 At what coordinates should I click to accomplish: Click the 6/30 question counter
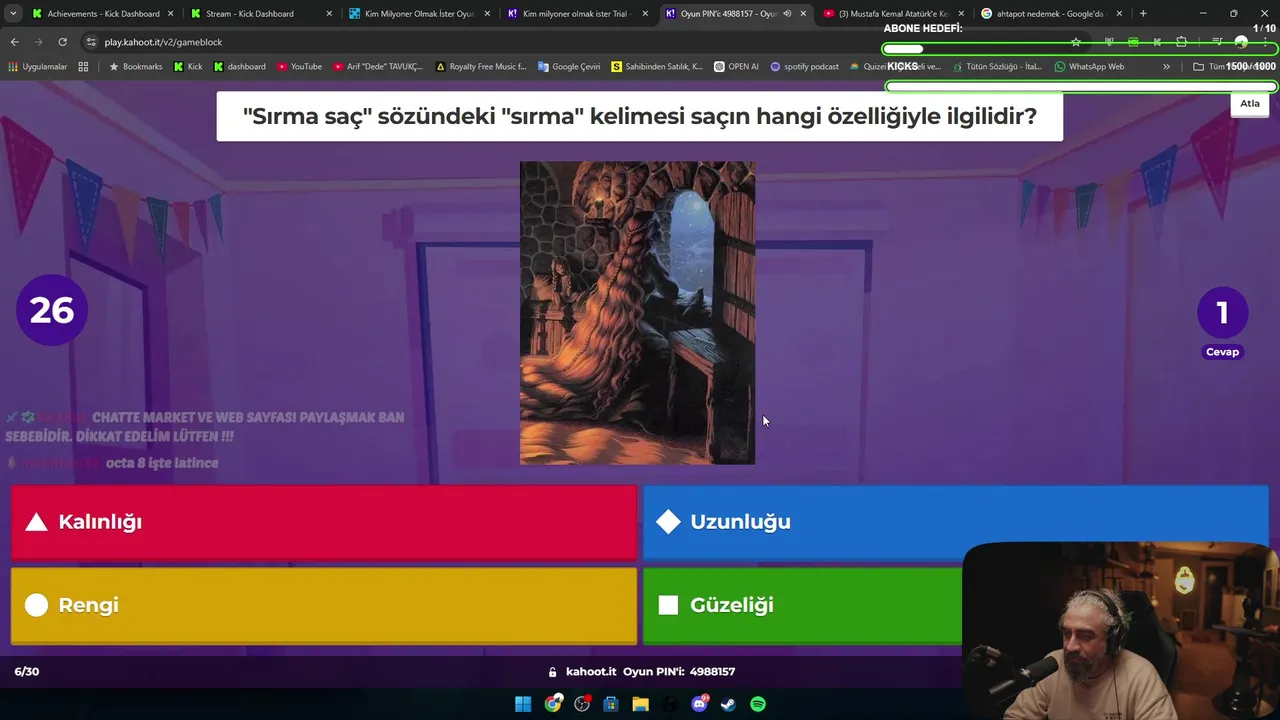[x=27, y=672]
